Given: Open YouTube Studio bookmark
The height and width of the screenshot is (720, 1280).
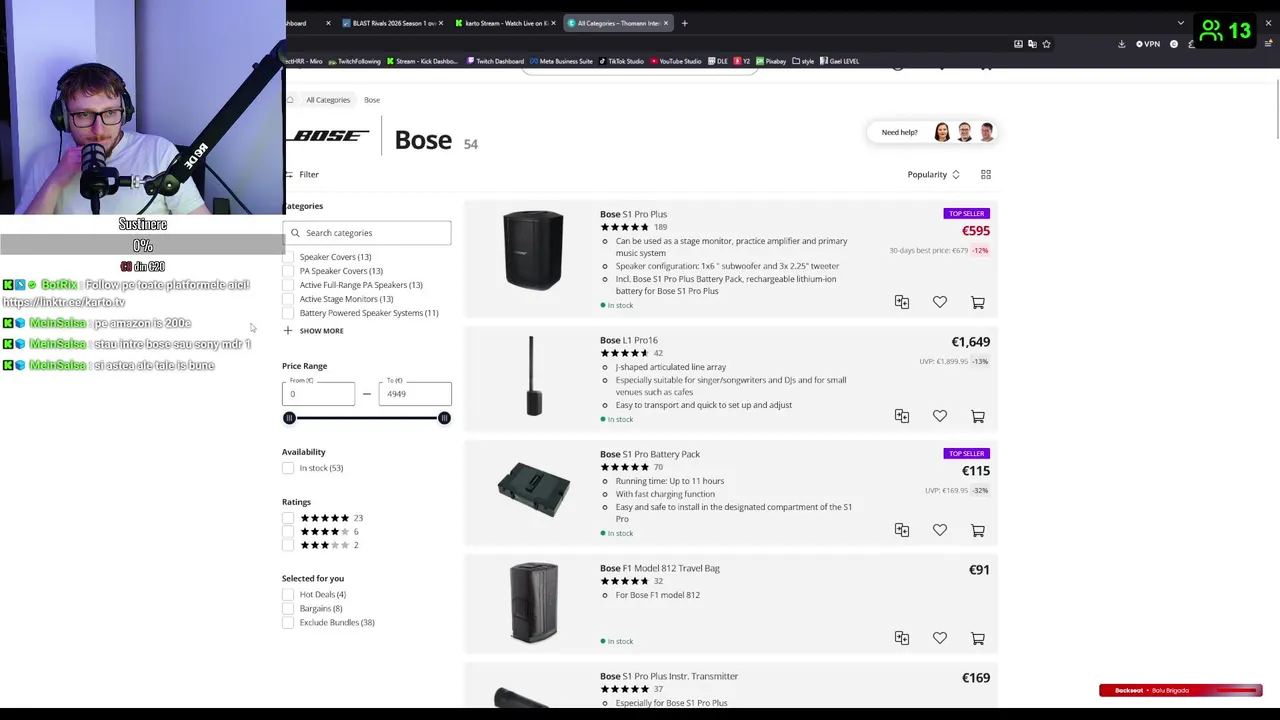Looking at the screenshot, I should [x=675, y=61].
